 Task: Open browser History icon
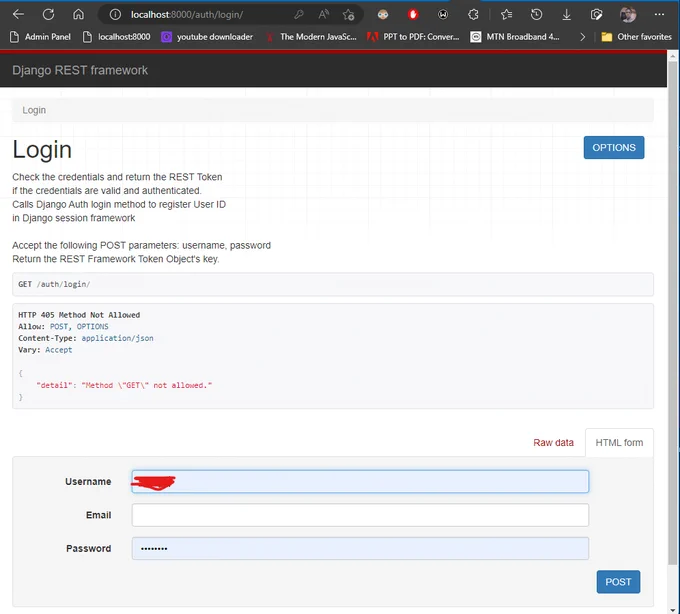[x=536, y=15]
